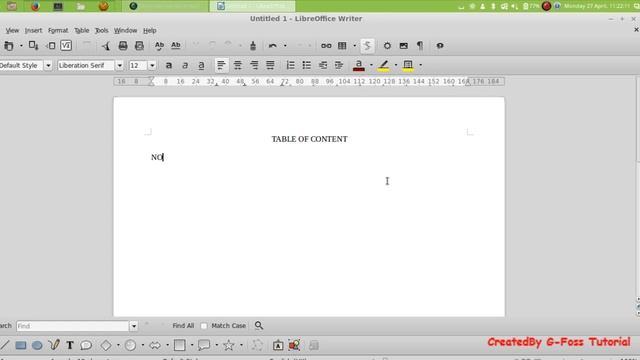
Task: Run Spelling and Grammar check
Action: (x=159, y=46)
